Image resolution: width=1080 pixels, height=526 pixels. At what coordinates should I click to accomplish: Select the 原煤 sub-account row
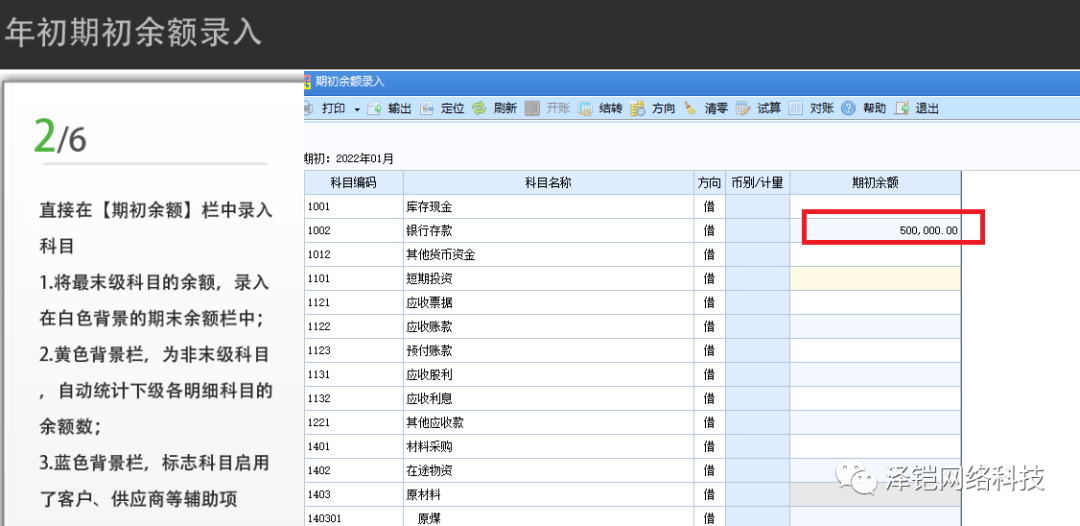tap(430, 517)
